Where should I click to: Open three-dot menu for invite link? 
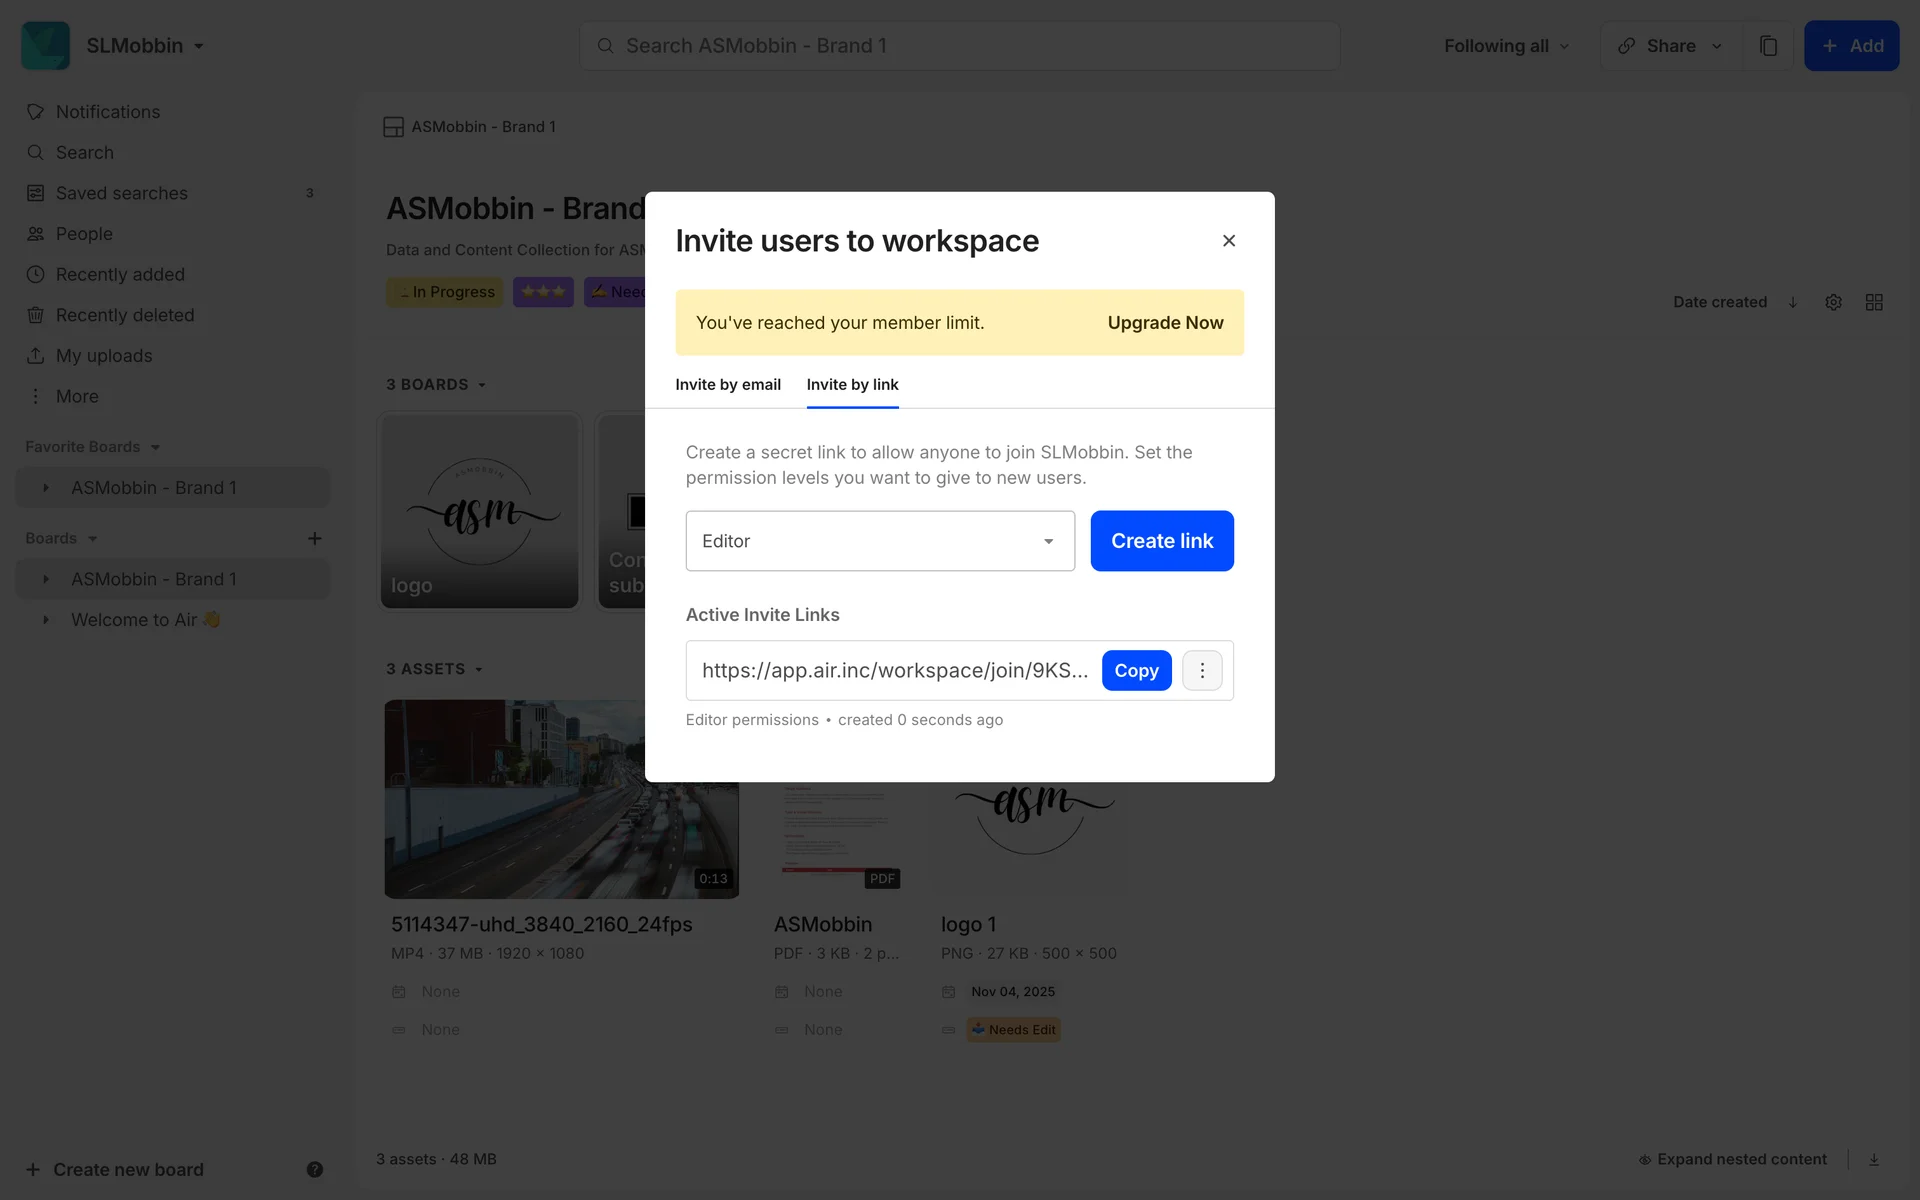coord(1202,671)
